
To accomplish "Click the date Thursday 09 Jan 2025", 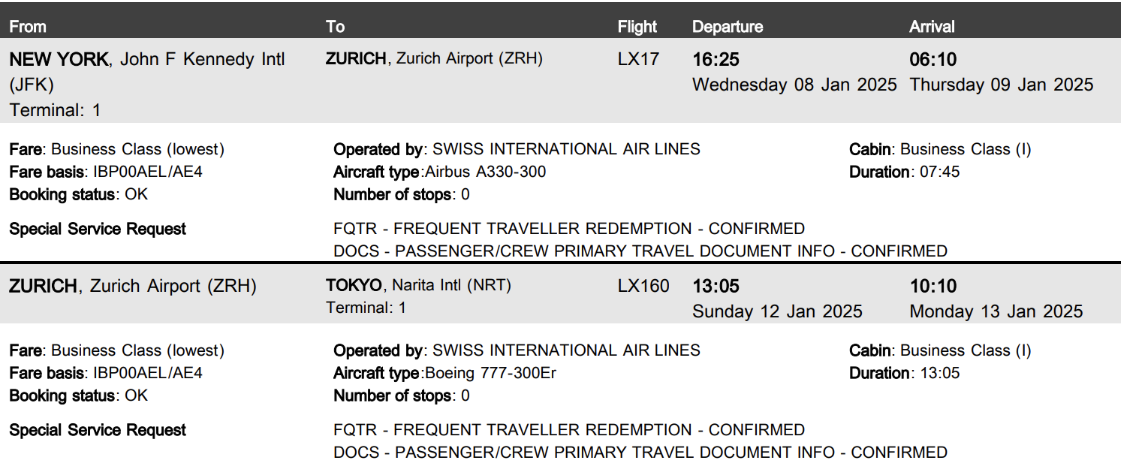I will pyautogui.click(x=1001, y=85).
